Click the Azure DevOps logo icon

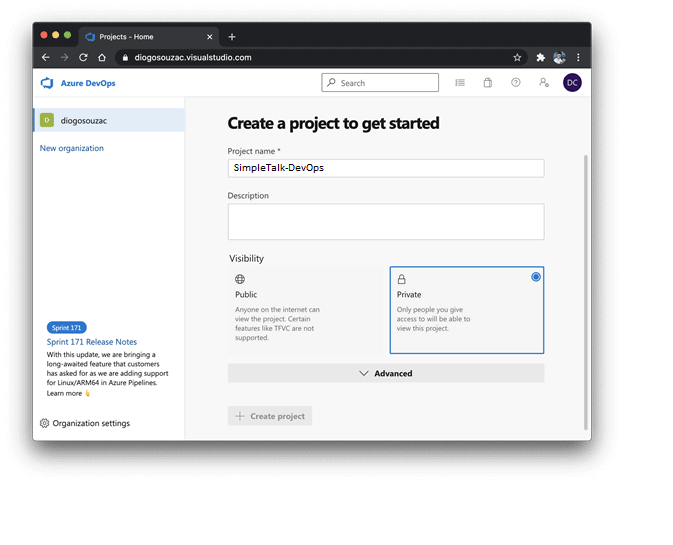coord(47,83)
